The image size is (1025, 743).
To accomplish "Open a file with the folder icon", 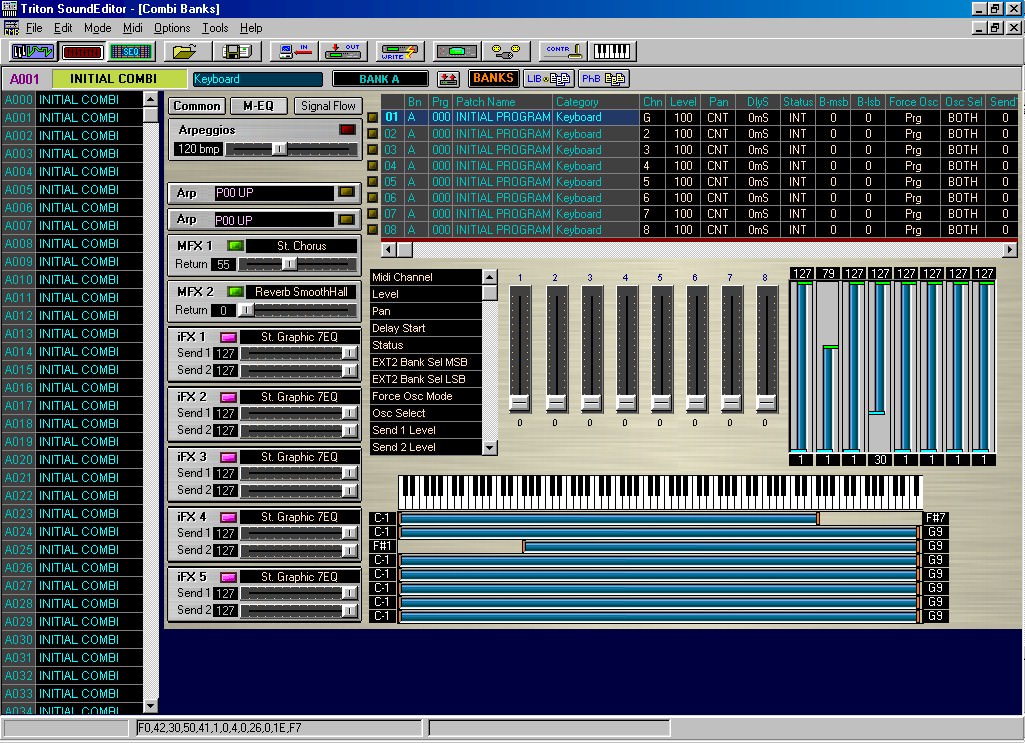I will point(186,51).
